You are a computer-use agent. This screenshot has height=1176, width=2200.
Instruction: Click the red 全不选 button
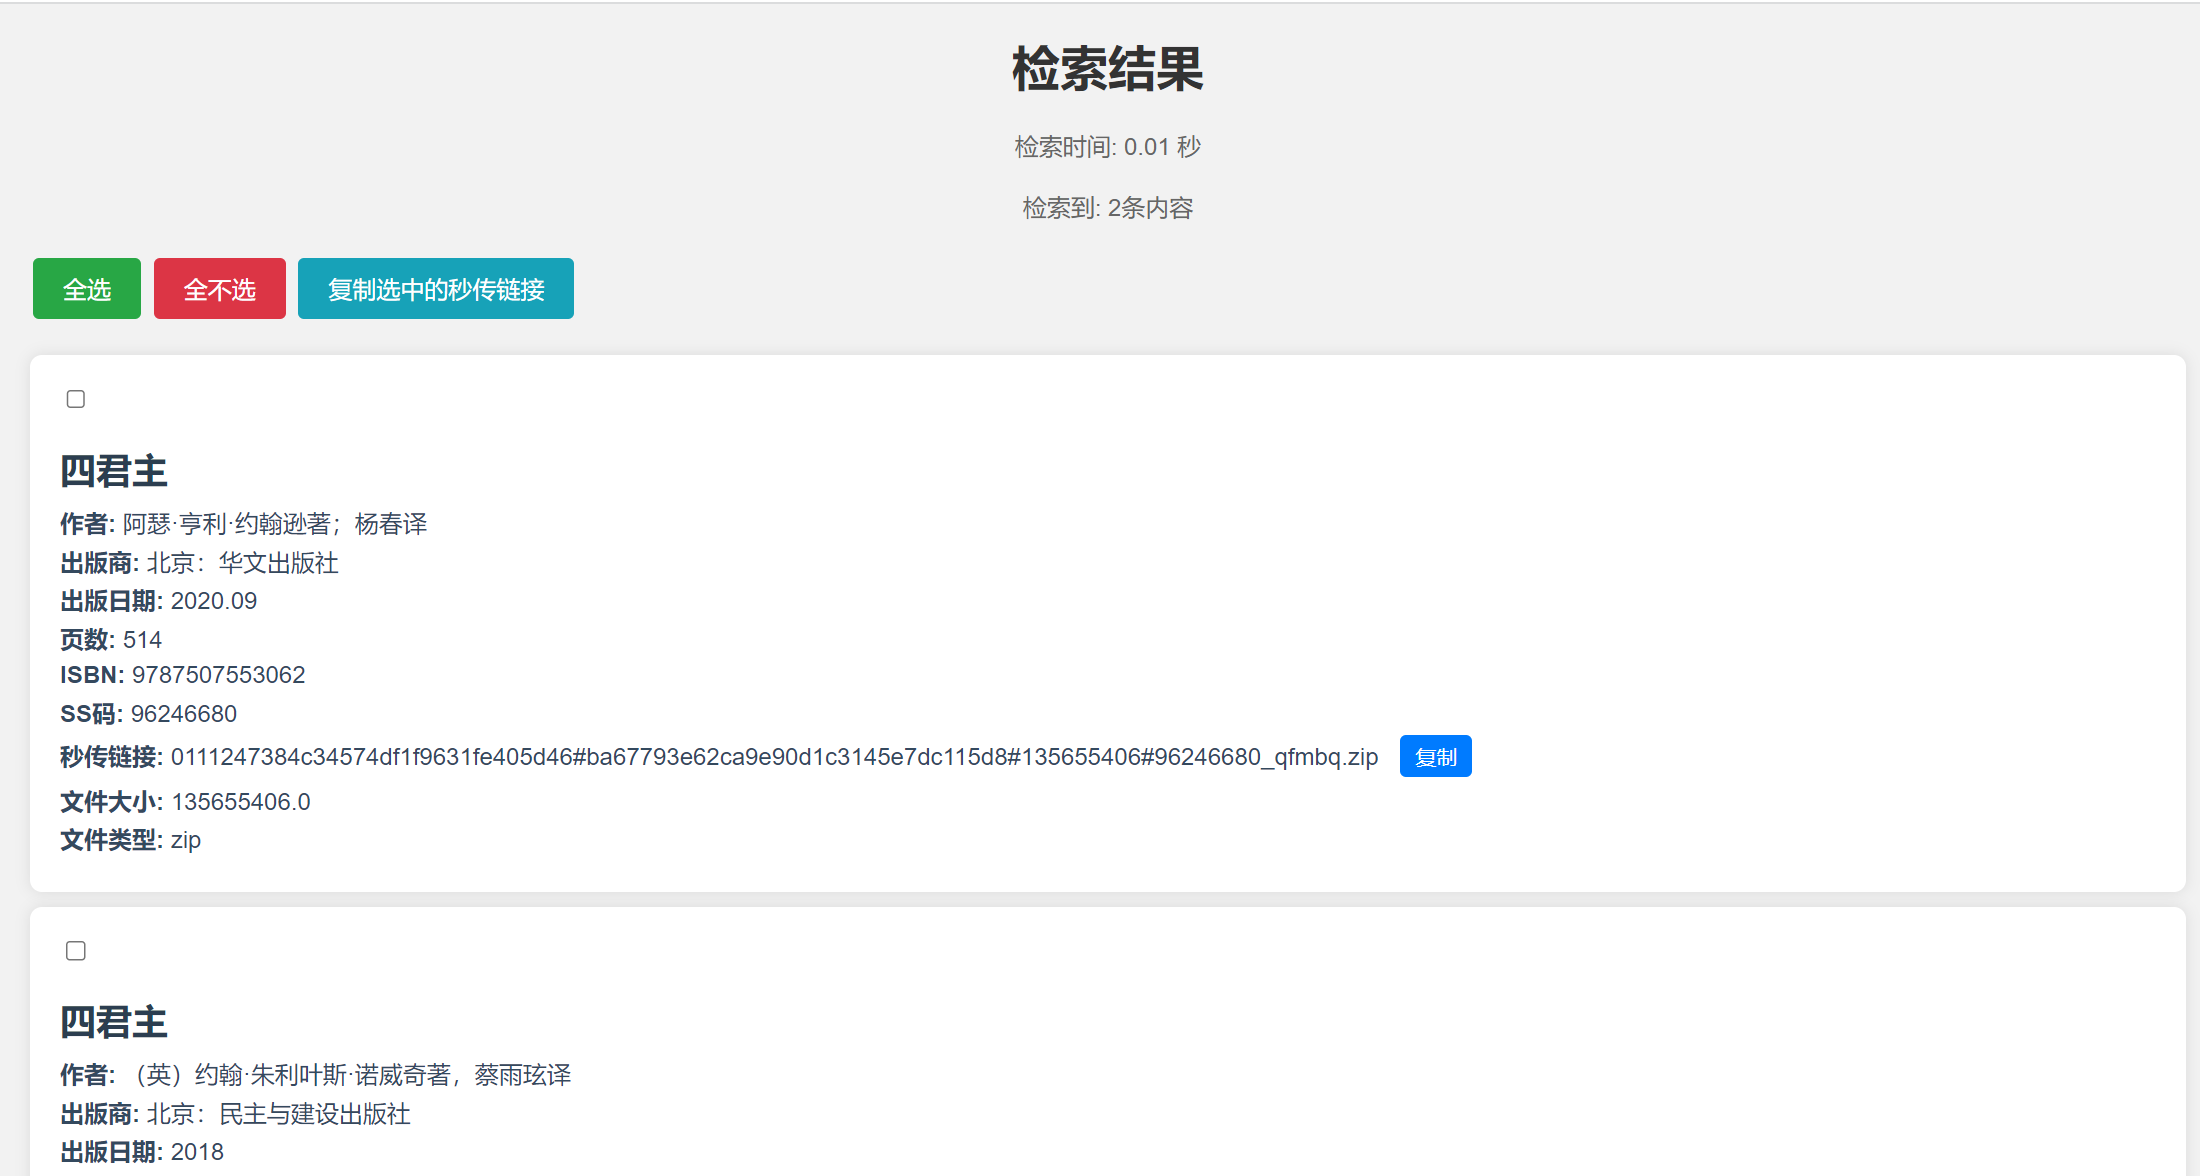point(220,289)
